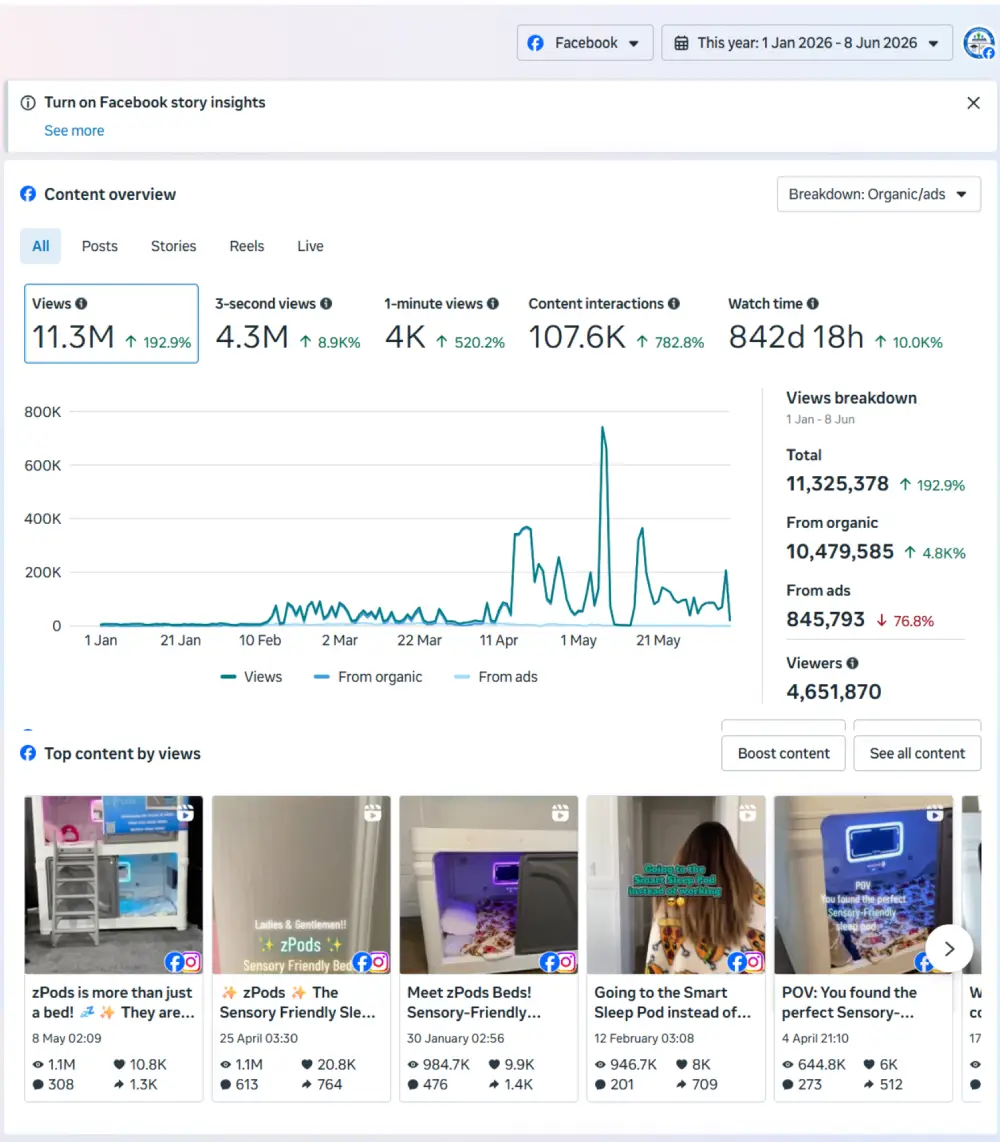Open the Meet zPods Beds thumbnail
1000x1142 pixels.
coord(489,885)
